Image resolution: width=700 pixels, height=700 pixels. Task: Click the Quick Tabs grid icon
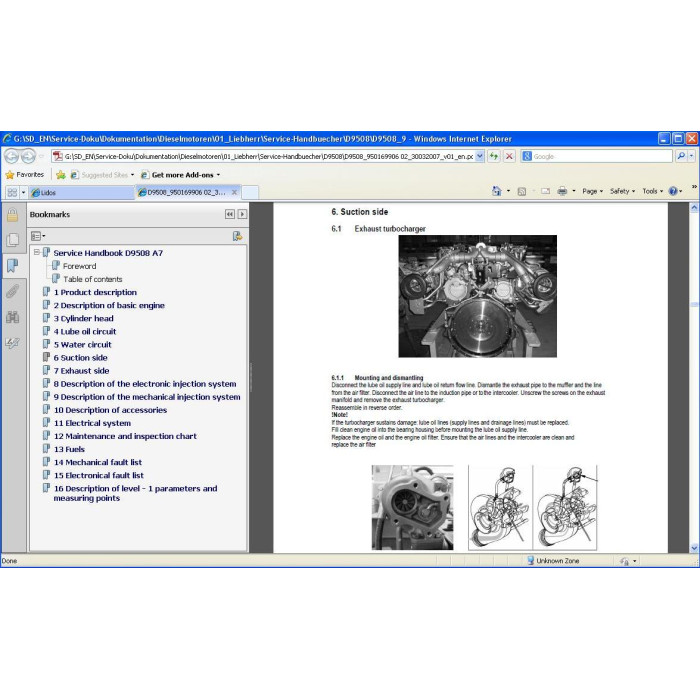(x=12, y=192)
